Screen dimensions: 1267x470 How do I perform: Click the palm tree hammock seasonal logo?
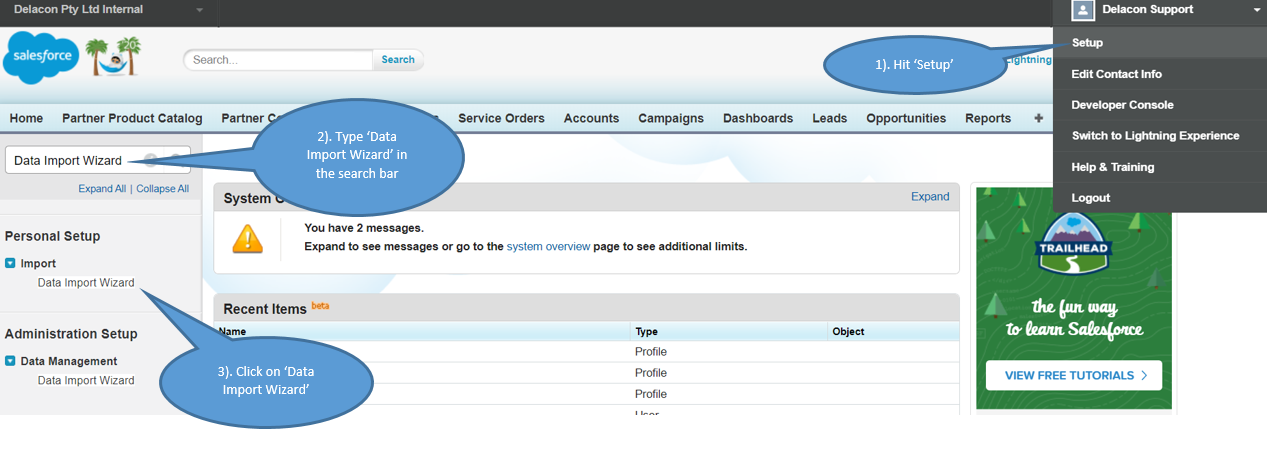[113, 57]
